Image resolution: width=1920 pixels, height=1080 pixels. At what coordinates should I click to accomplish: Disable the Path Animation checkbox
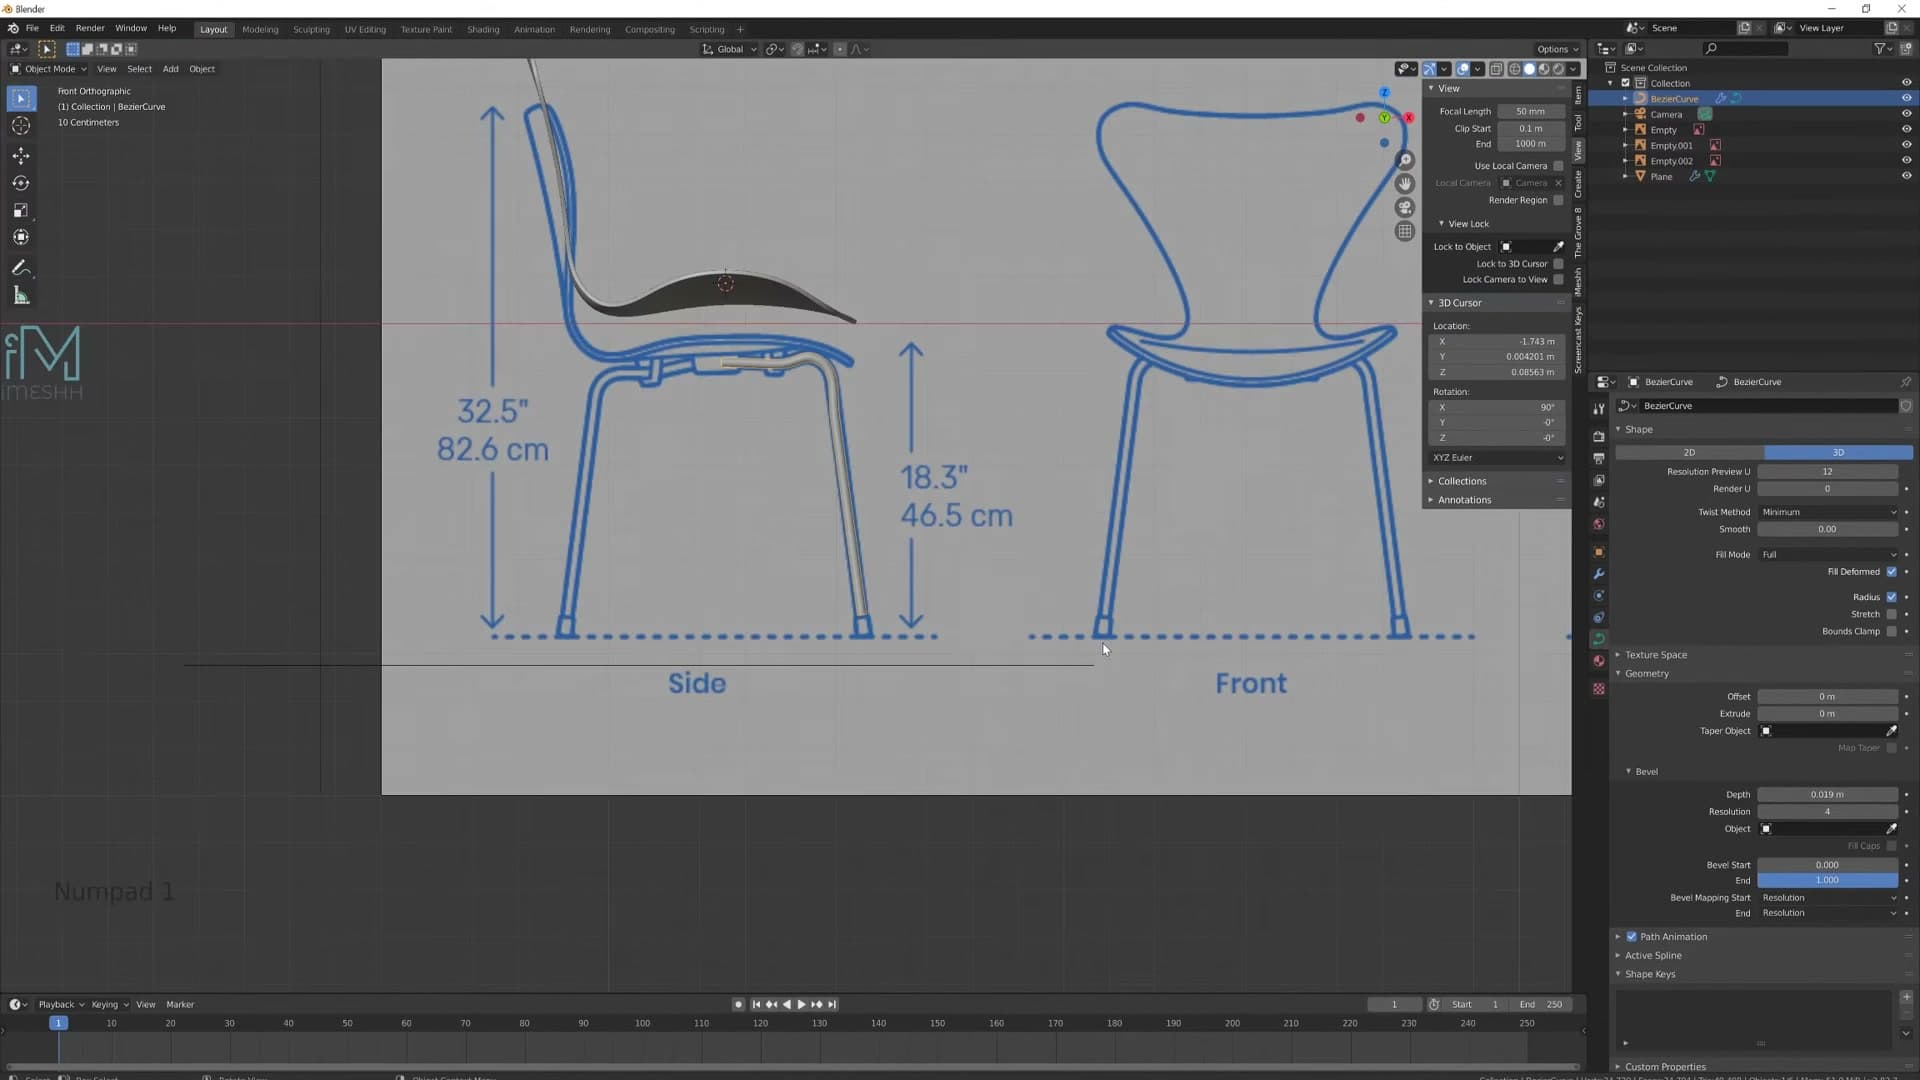coord(1631,937)
